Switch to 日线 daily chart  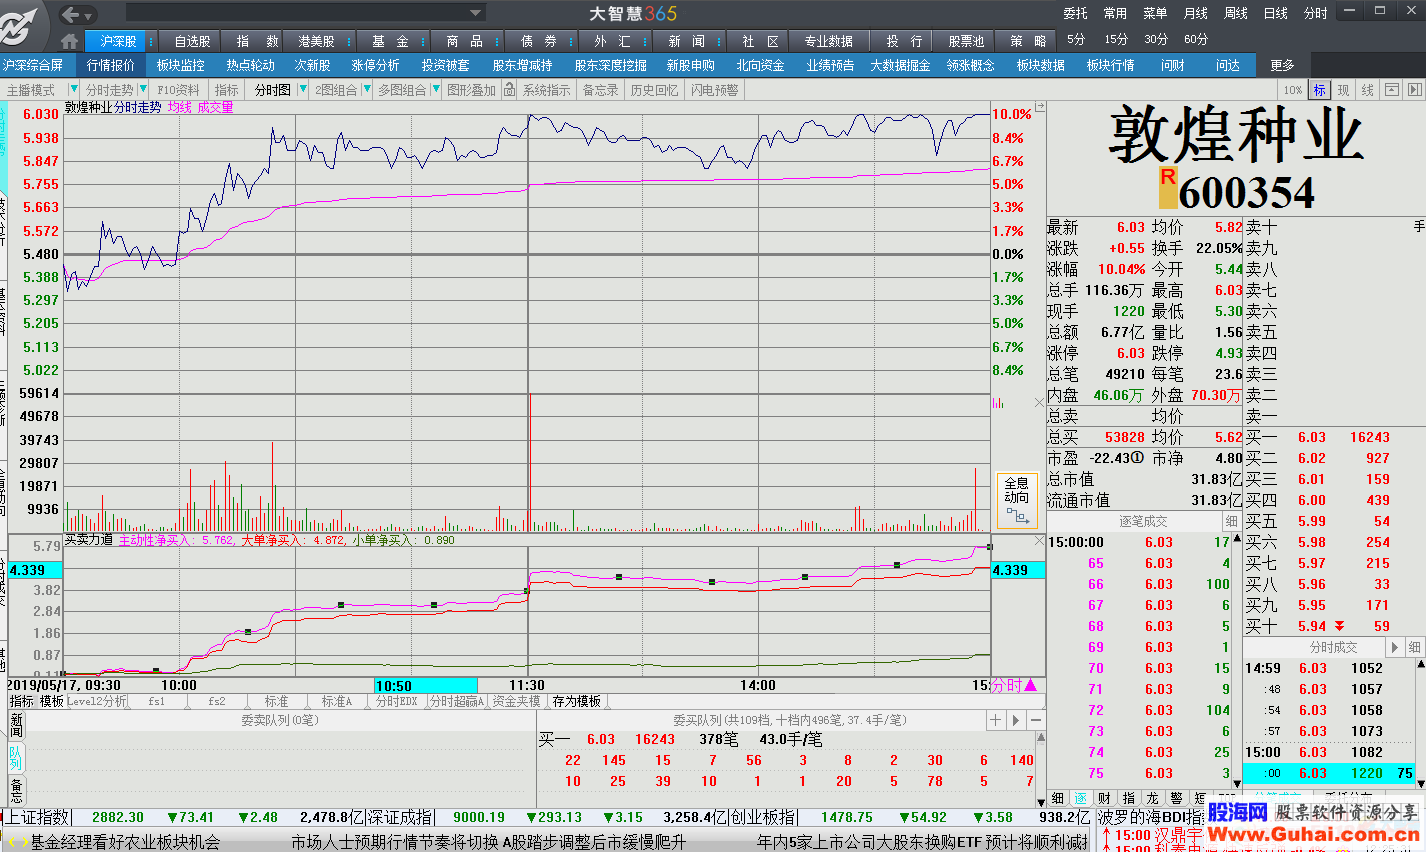(1275, 13)
